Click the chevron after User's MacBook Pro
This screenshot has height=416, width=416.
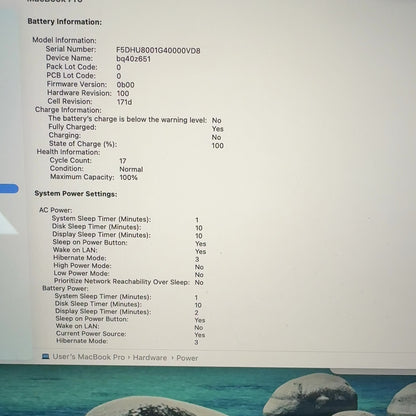(129, 358)
